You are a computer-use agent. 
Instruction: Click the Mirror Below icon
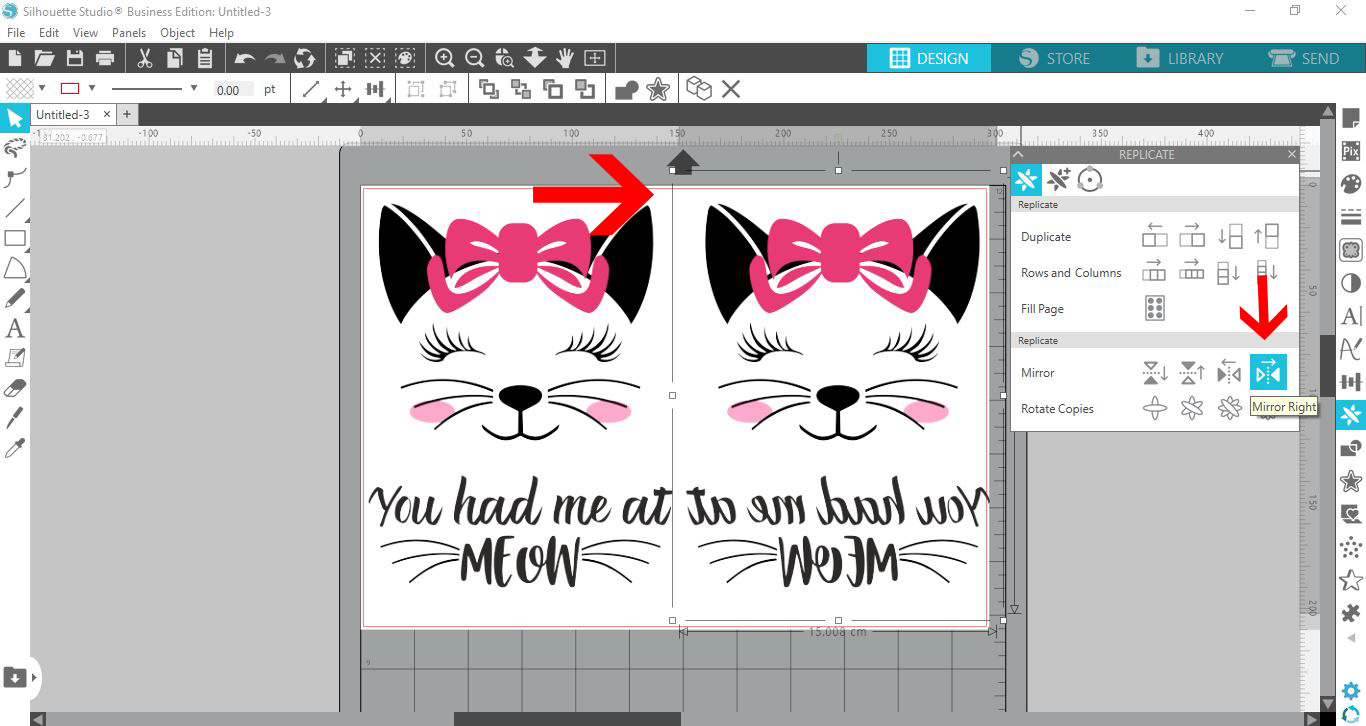coord(1155,373)
